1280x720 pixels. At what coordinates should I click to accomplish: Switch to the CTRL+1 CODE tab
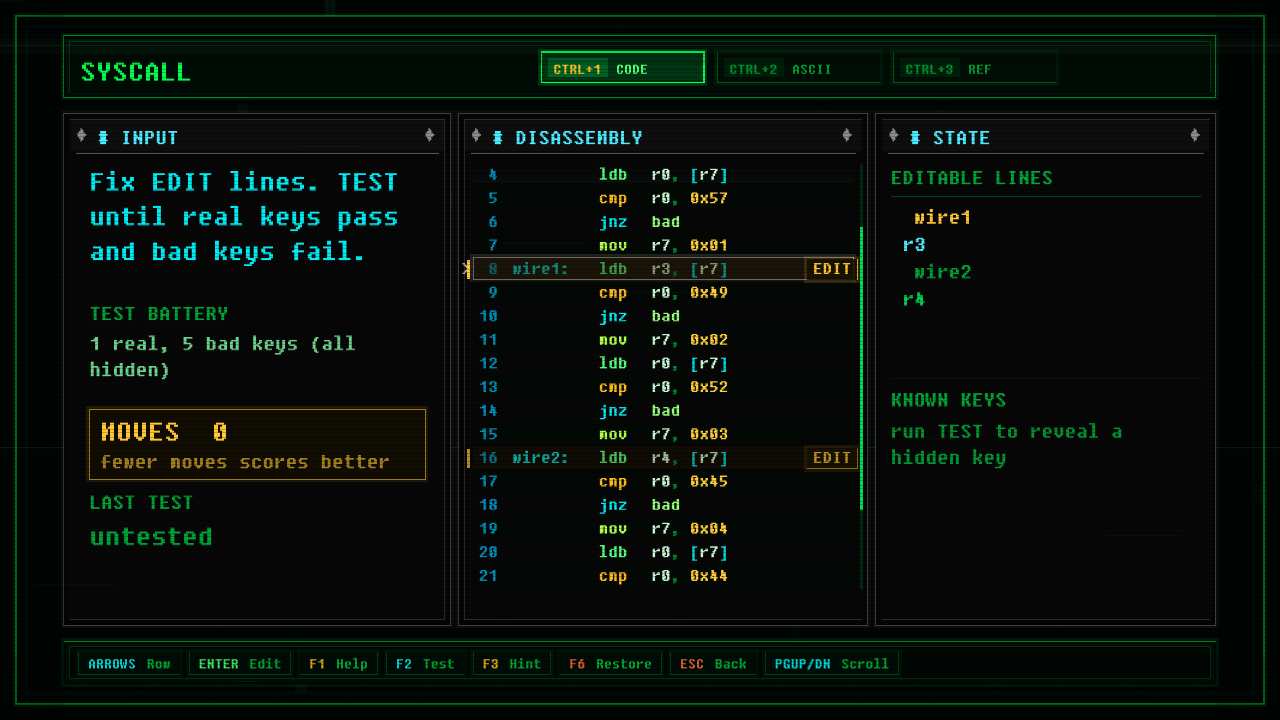pyautogui.click(x=622, y=68)
